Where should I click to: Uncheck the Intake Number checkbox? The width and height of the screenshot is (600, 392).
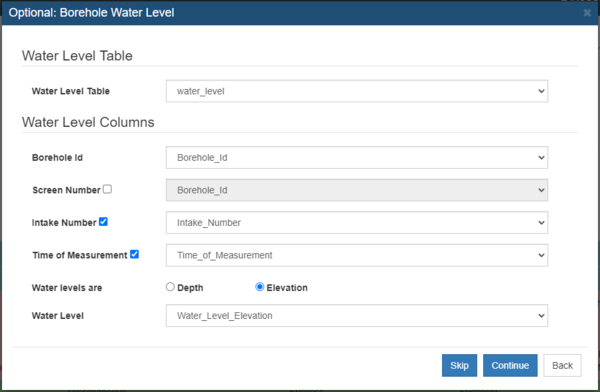(103, 222)
